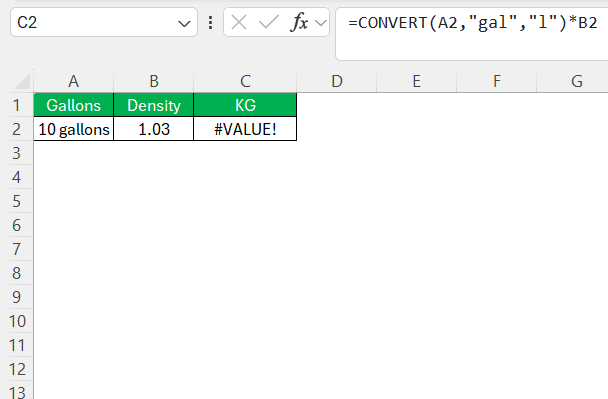The image size is (608, 399).
Task: Expand the function dropdown next to fx
Action: (x=321, y=23)
